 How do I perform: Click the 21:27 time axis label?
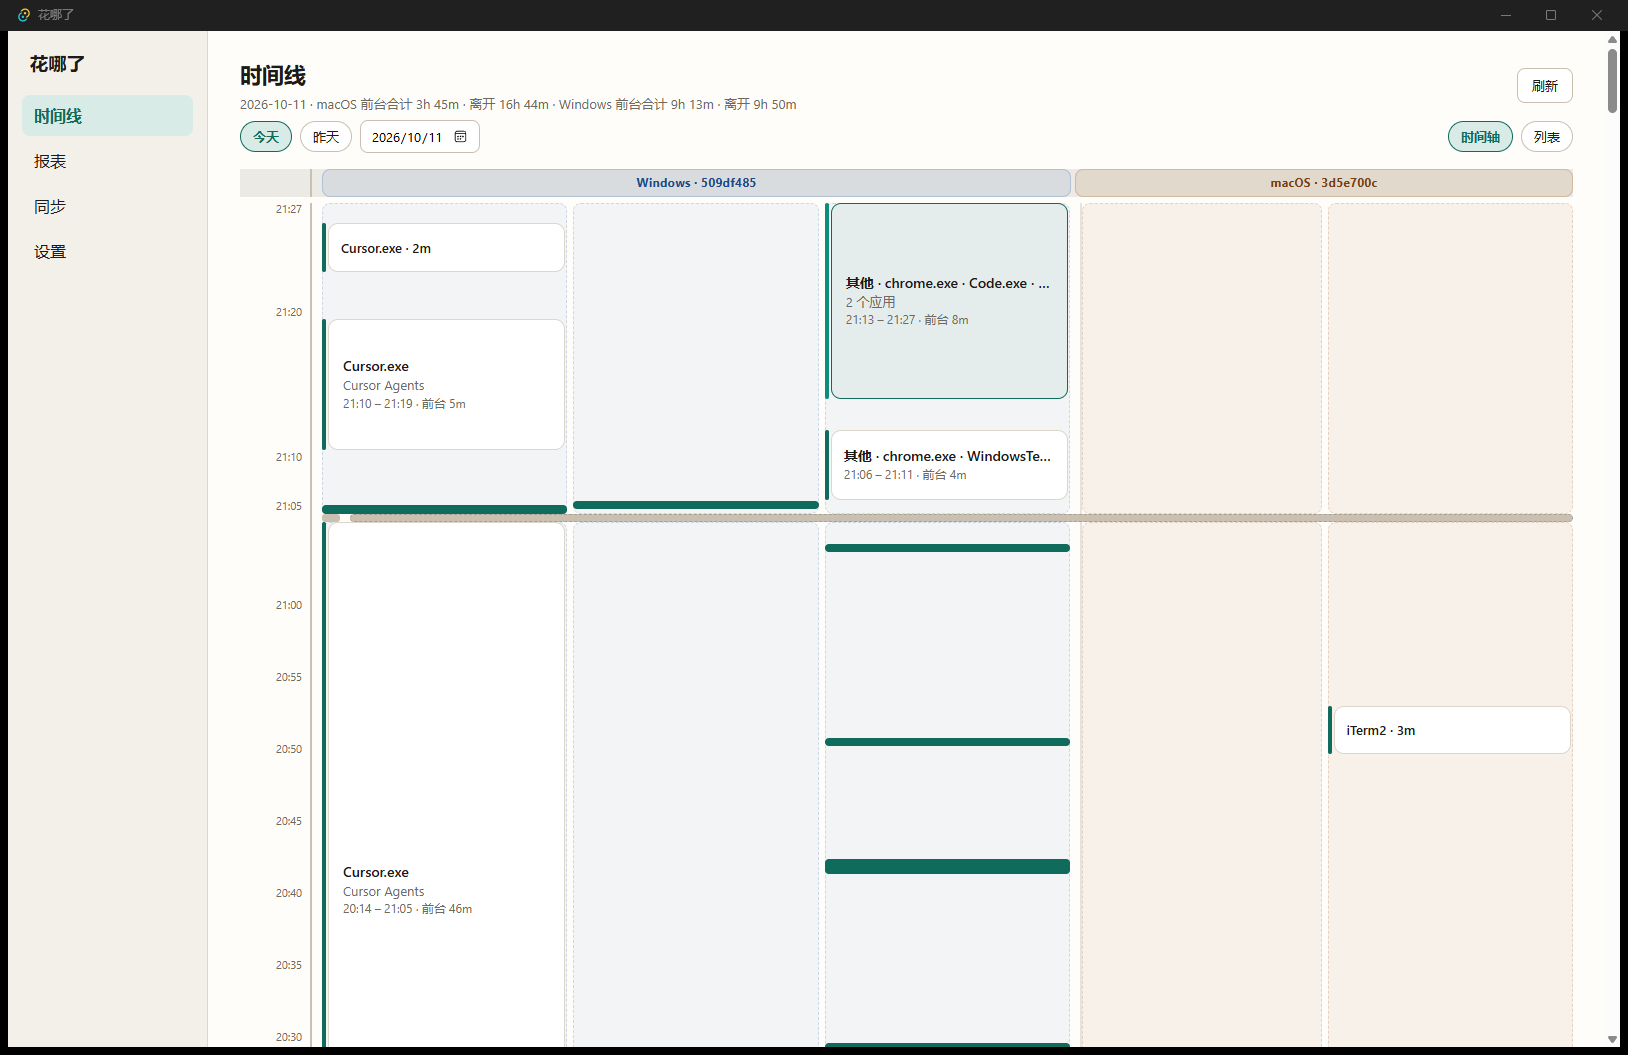pyautogui.click(x=289, y=209)
